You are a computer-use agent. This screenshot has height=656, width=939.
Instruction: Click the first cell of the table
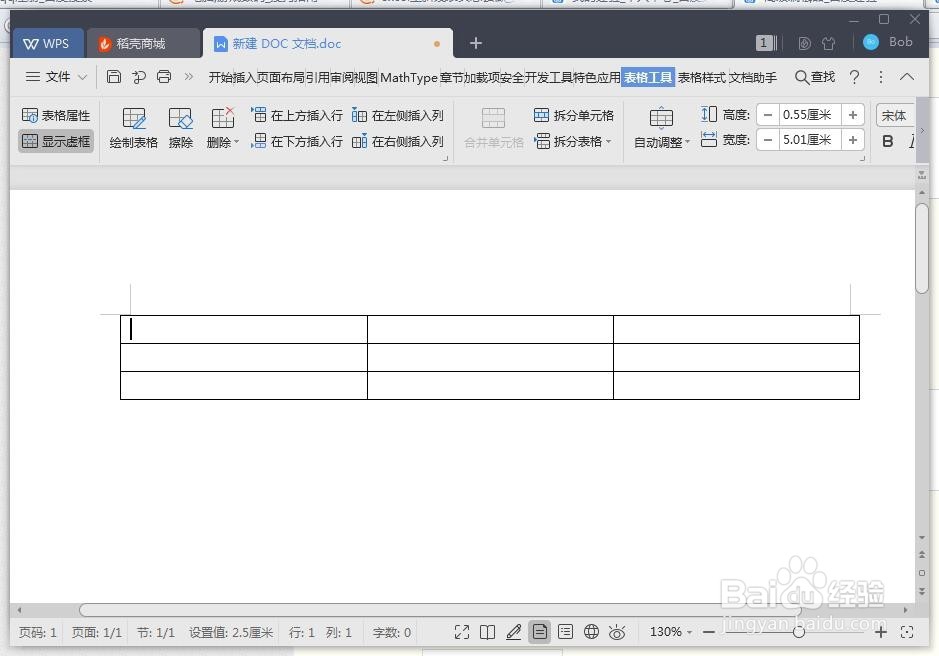coord(244,329)
